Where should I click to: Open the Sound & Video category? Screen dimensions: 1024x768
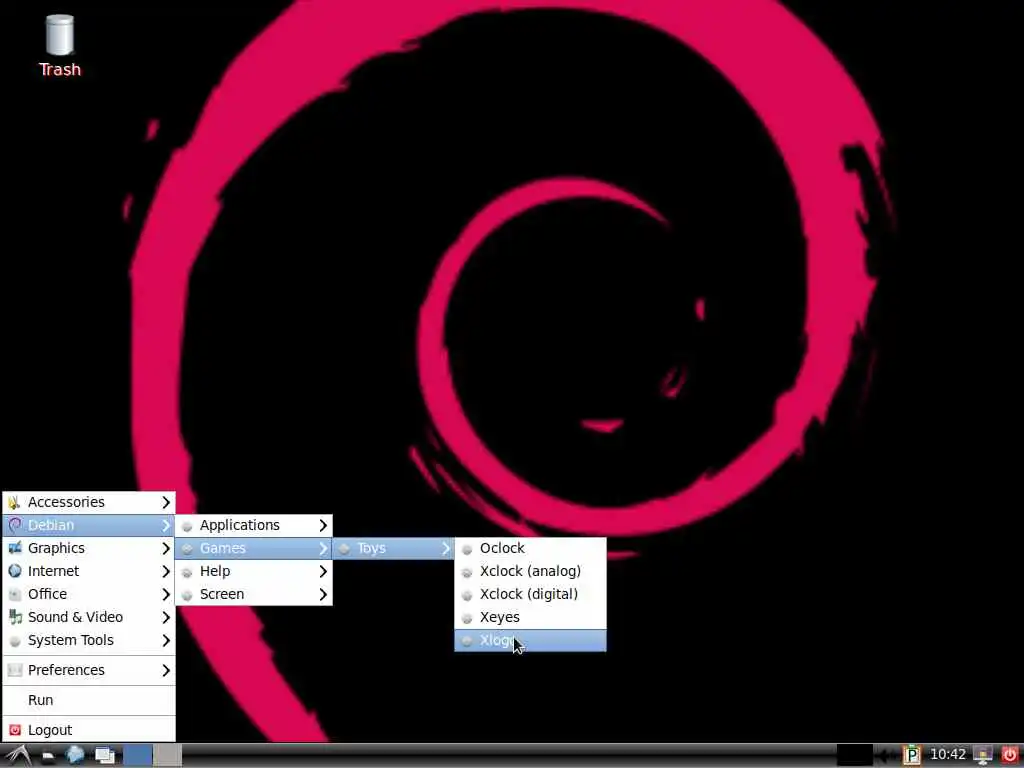(x=89, y=617)
